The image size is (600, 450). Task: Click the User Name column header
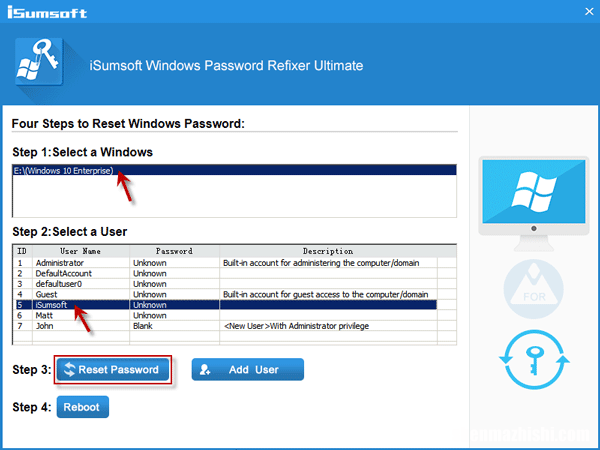click(80, 251)
